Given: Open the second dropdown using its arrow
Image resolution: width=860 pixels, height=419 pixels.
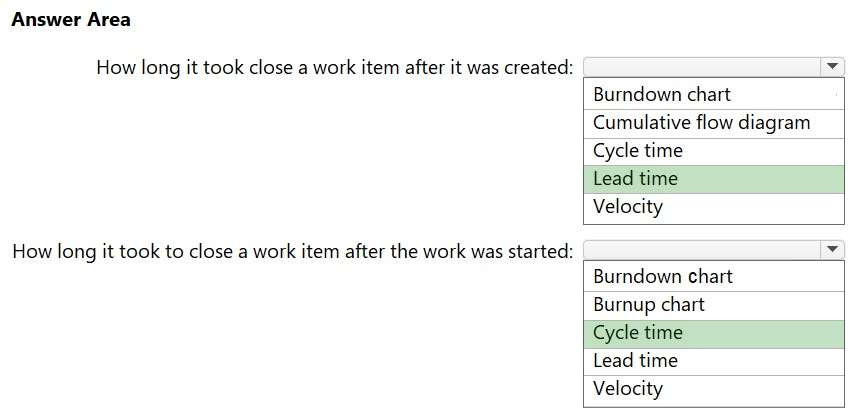Looking at the screenshot, I should [832, 249].
